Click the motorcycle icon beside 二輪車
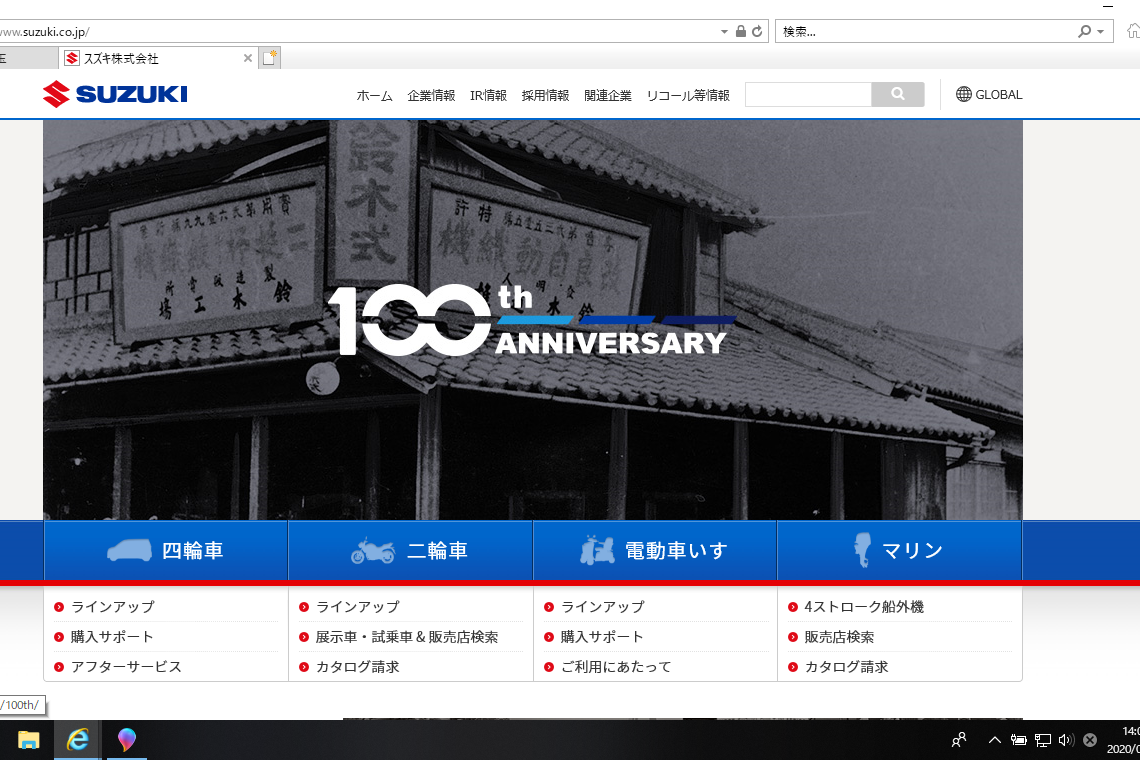The width and height of the screenshot is (1140, 760). [373, 551]
